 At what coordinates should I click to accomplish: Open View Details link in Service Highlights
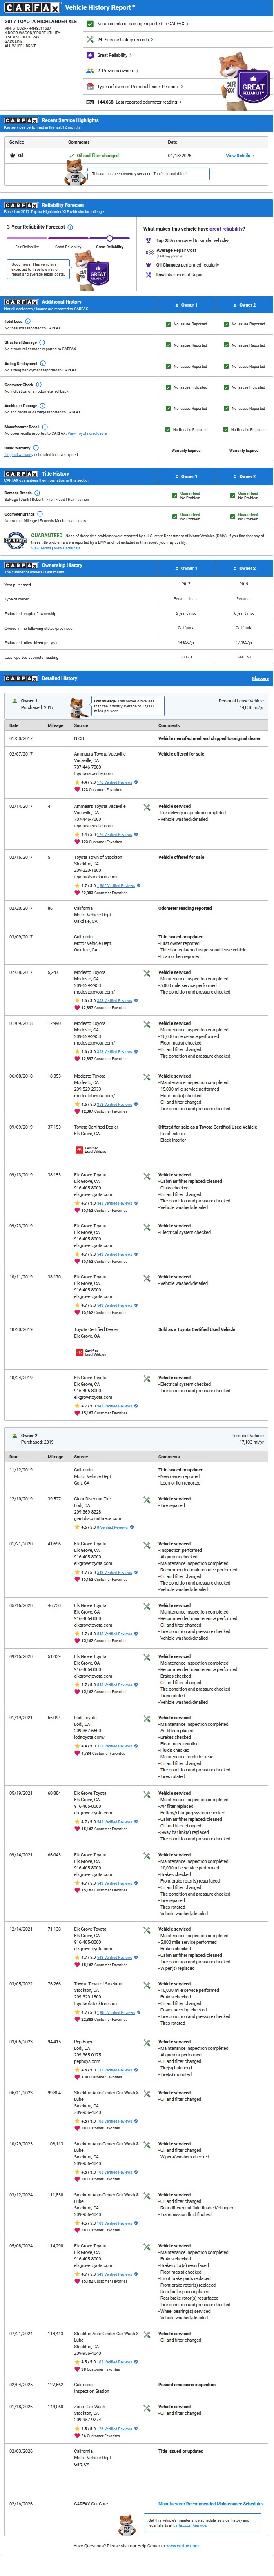(238, 156)
